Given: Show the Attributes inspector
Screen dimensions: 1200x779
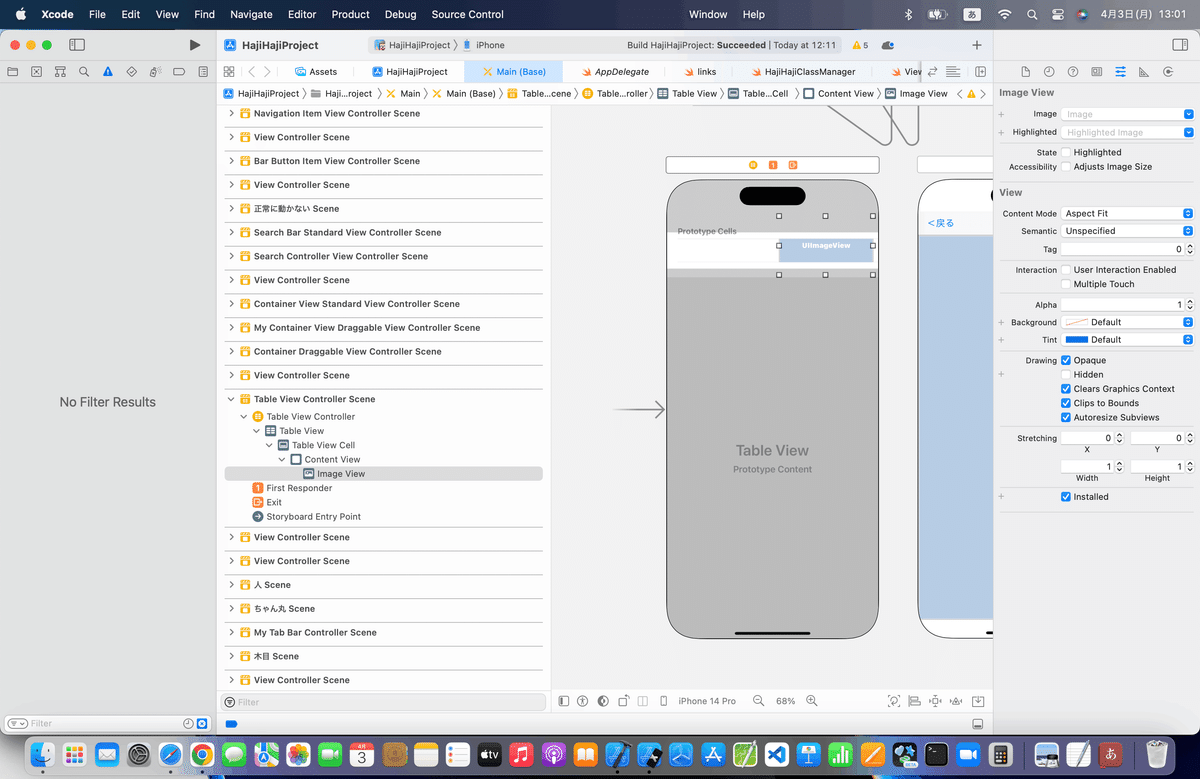Looking at the screenshot, I should 1120,72.
